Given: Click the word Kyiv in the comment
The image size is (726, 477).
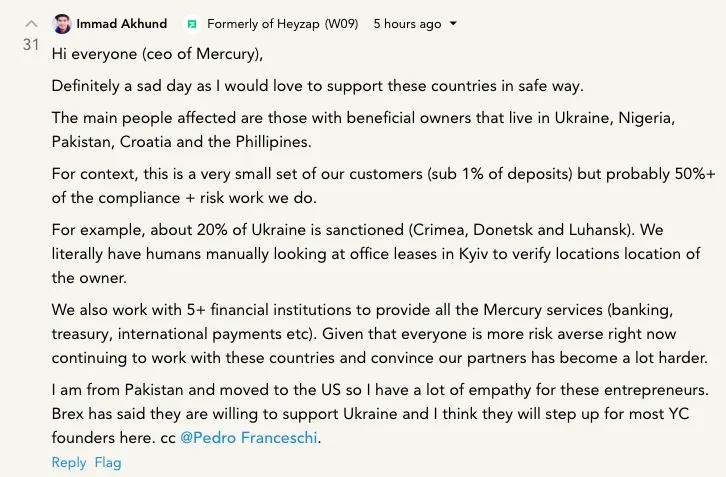Looking at the screenshot, I should tap(473, 254).
